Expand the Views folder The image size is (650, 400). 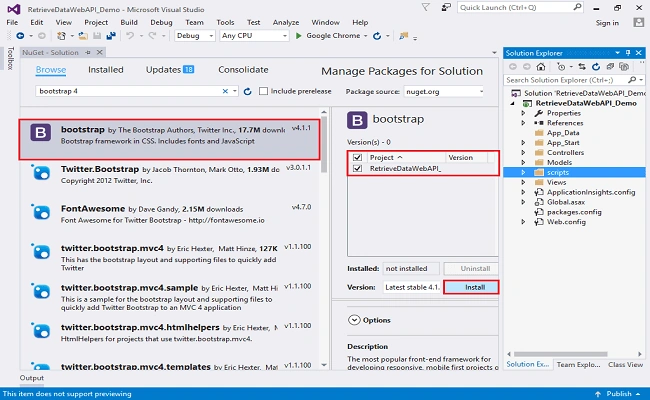click(x=523, y=182)
